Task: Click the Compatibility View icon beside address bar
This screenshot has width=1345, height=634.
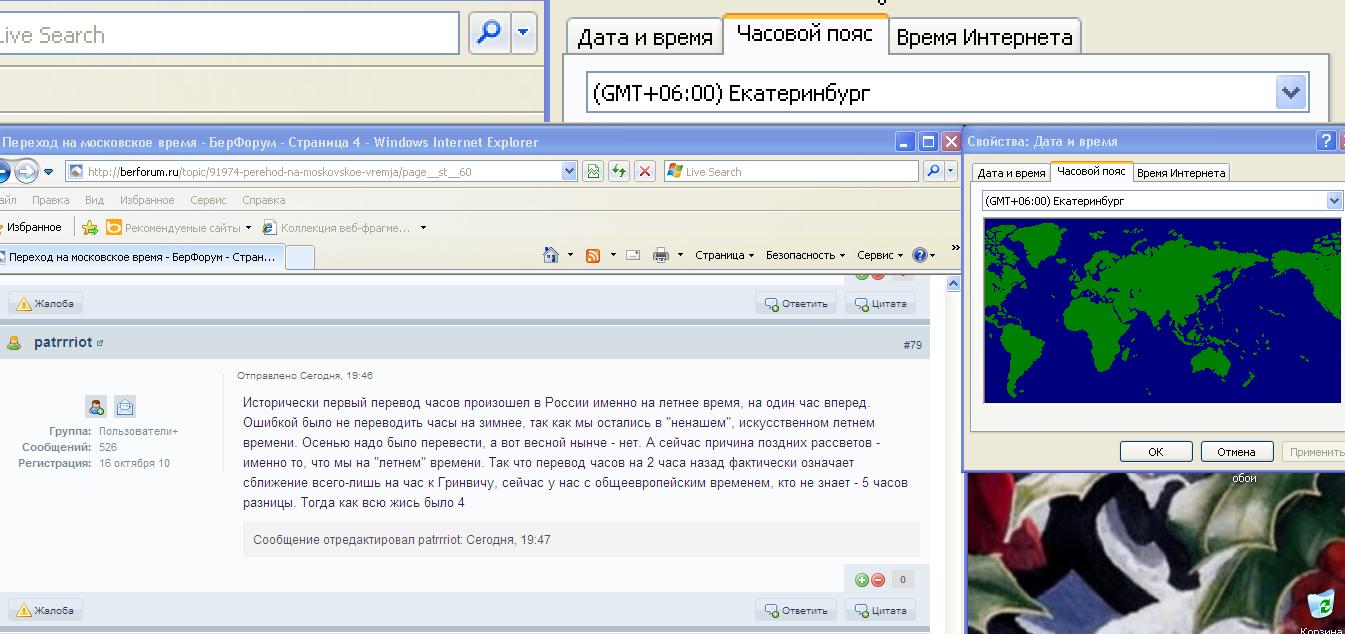Action: pyautogui.click(x=594, y=171)
